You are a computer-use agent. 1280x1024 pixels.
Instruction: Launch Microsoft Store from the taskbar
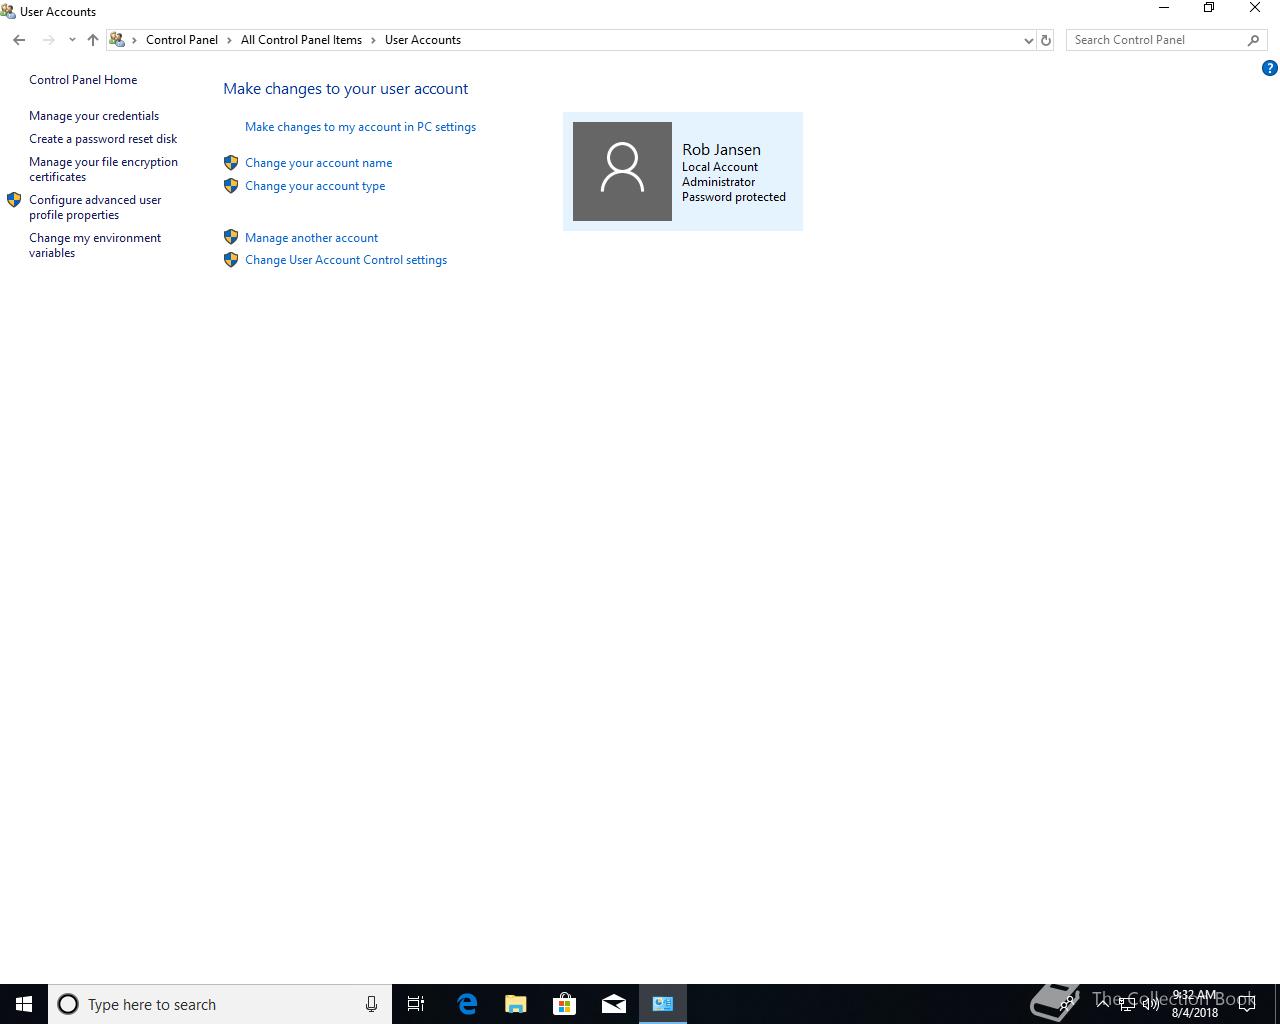pyautogui.click(x=565, y=1004)
